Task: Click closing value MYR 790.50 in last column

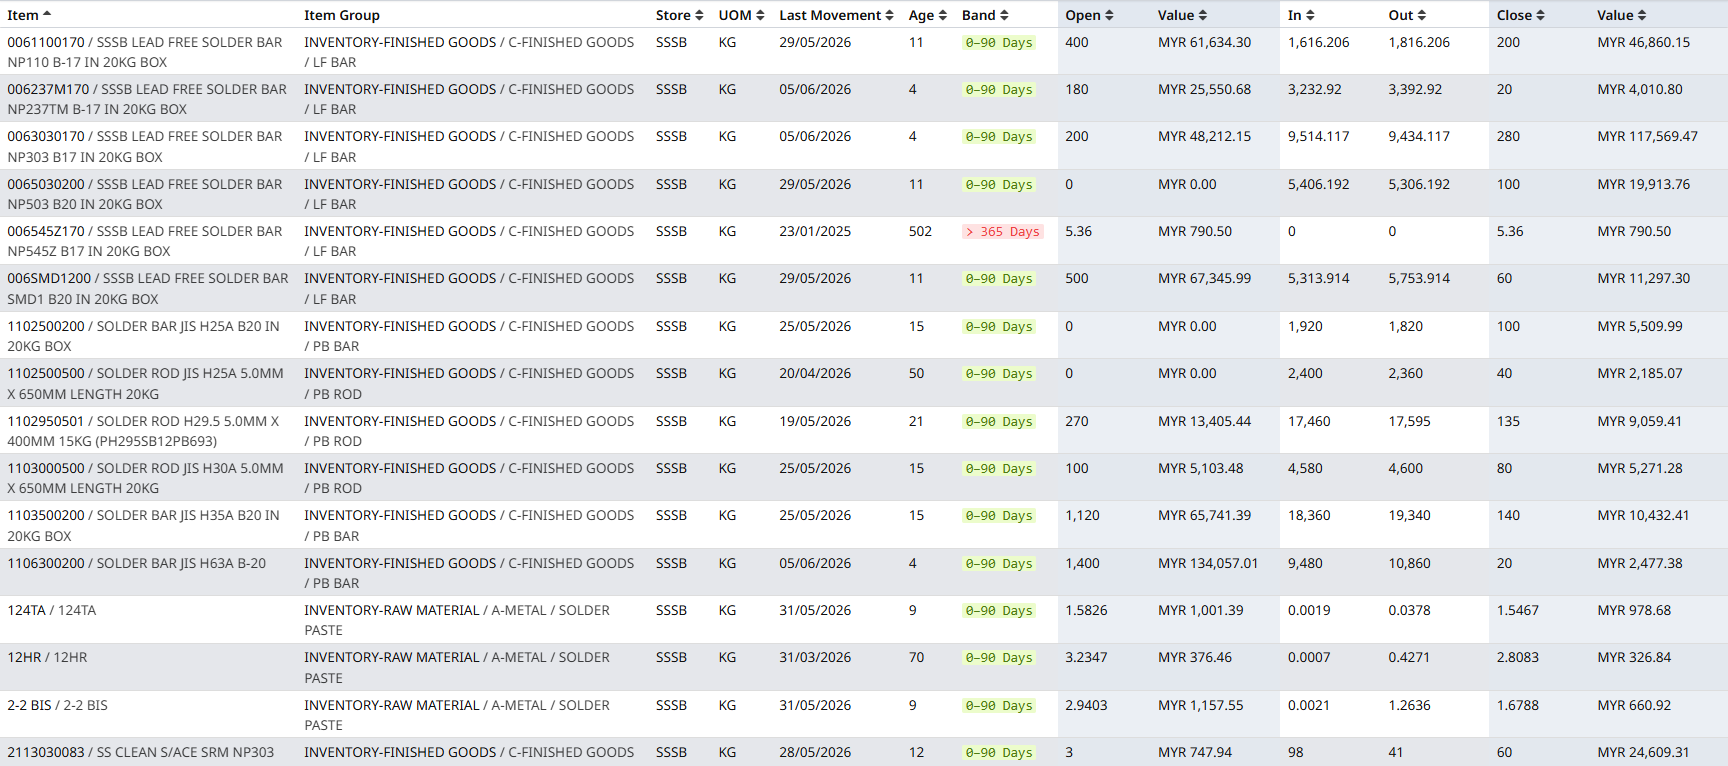Action: tap(1634, 231)
